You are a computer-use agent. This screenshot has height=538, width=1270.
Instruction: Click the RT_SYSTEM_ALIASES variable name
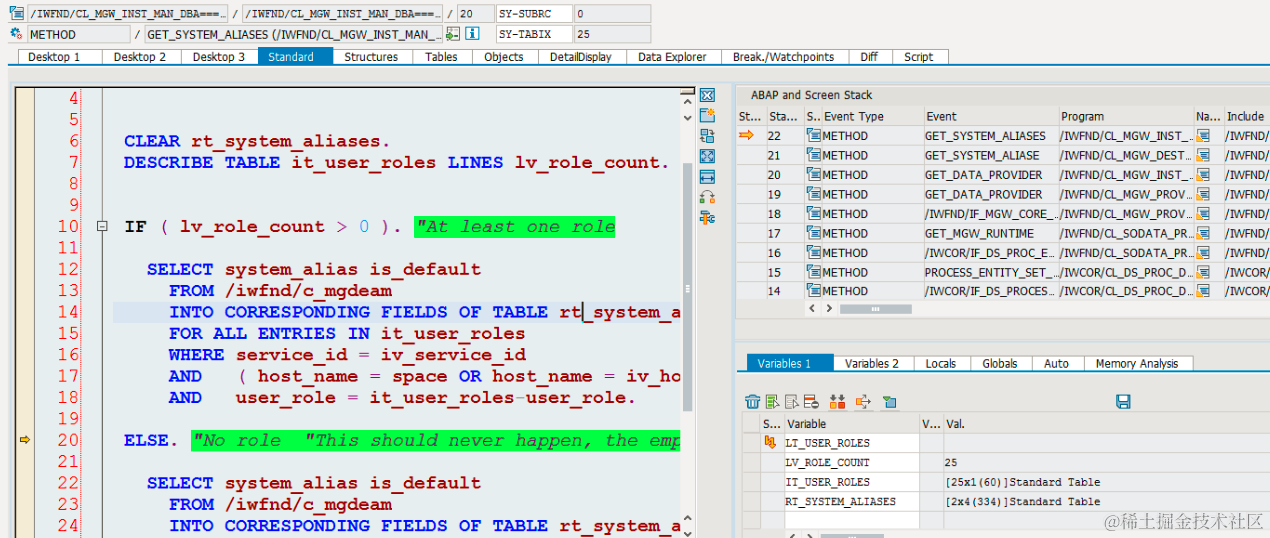[841, 501]
